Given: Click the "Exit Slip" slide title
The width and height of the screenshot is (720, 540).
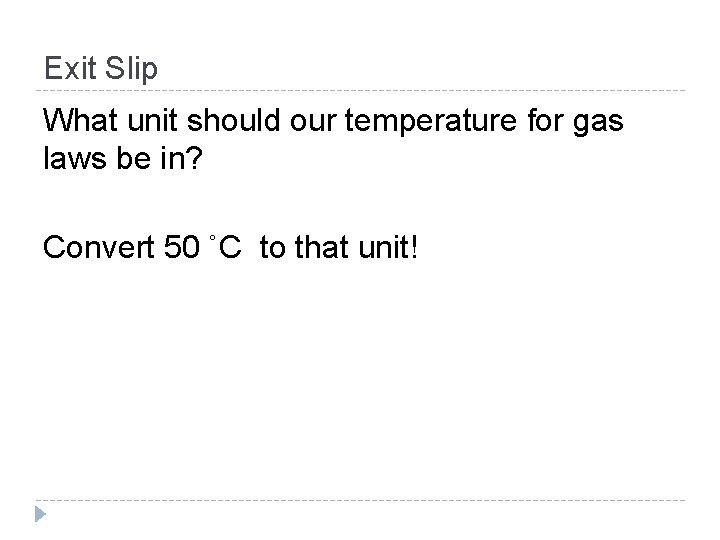Looking at the screenshot, I should point(101,68).
